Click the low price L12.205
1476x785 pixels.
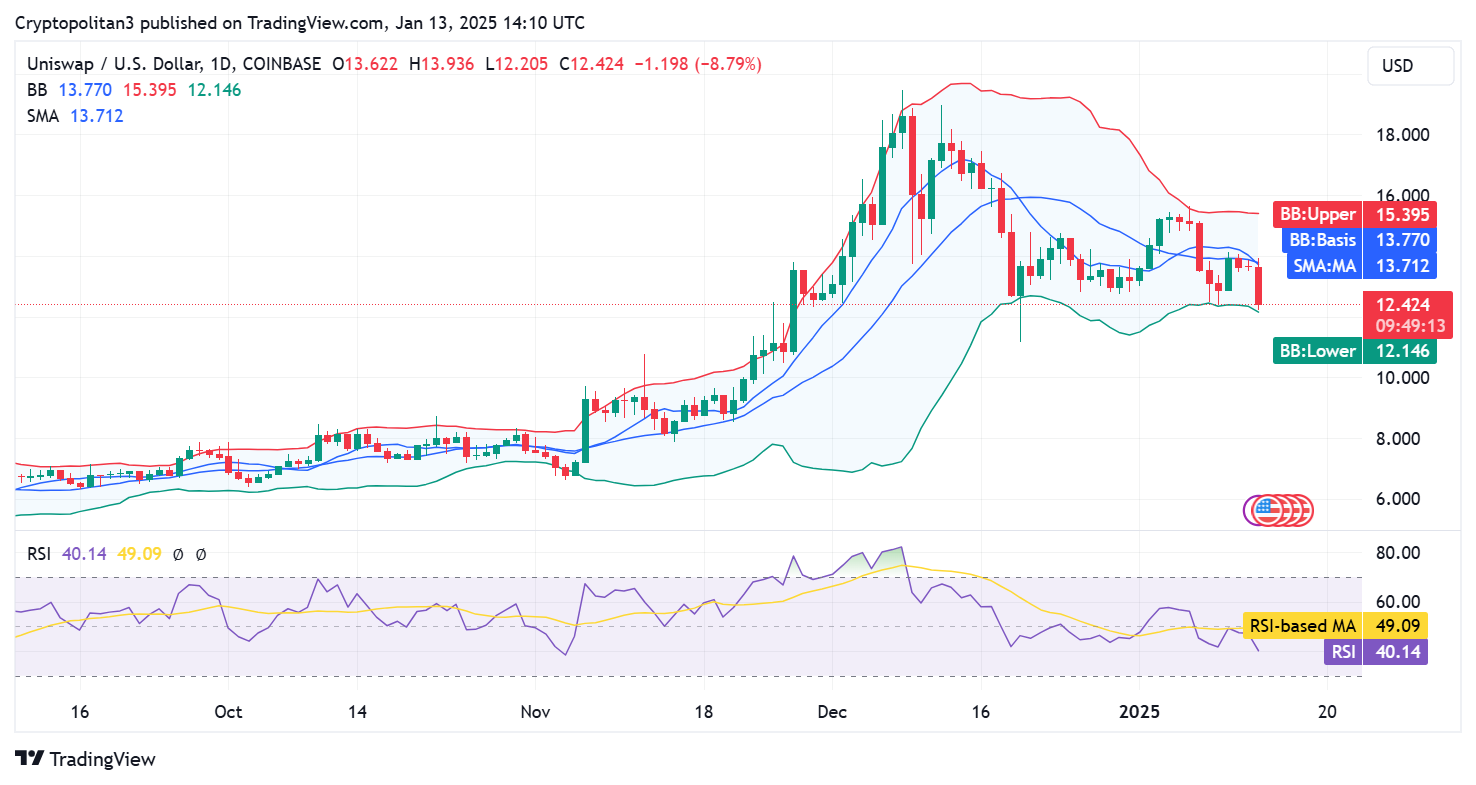click(x=516, y=64)
